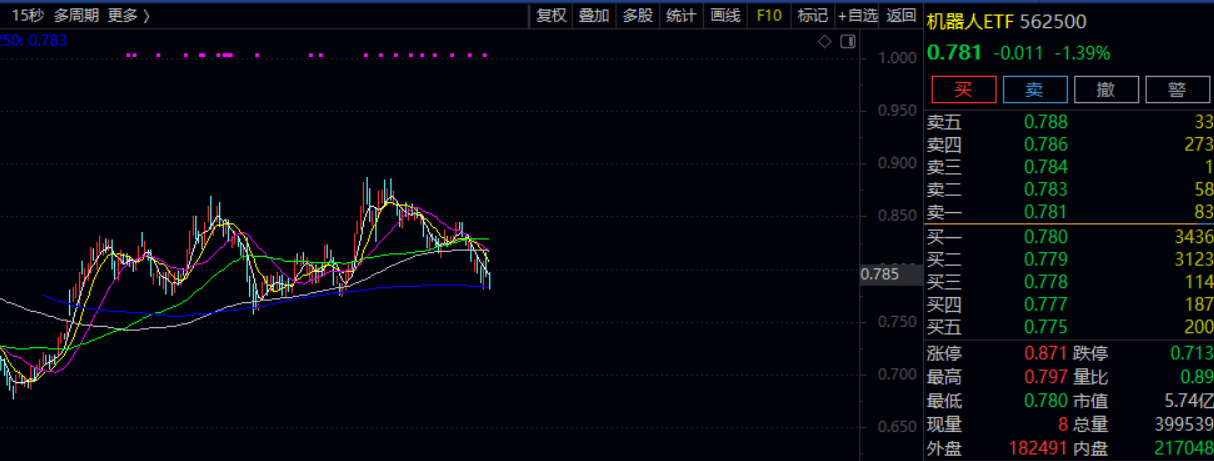Open the 警 (alert) button
Viewport: 1214px width, 461px height.
(x=1177, y=89)
